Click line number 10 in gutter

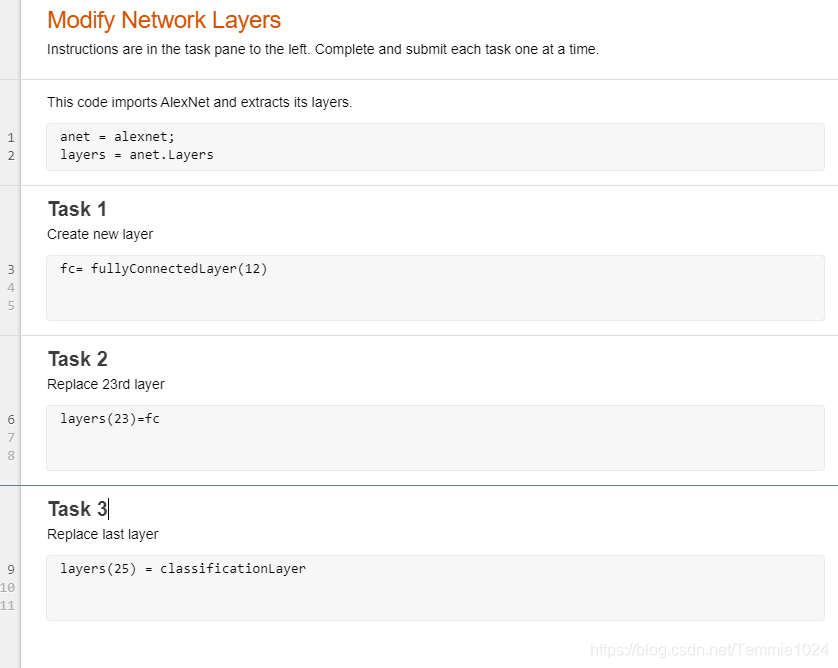tap(7, 588)
